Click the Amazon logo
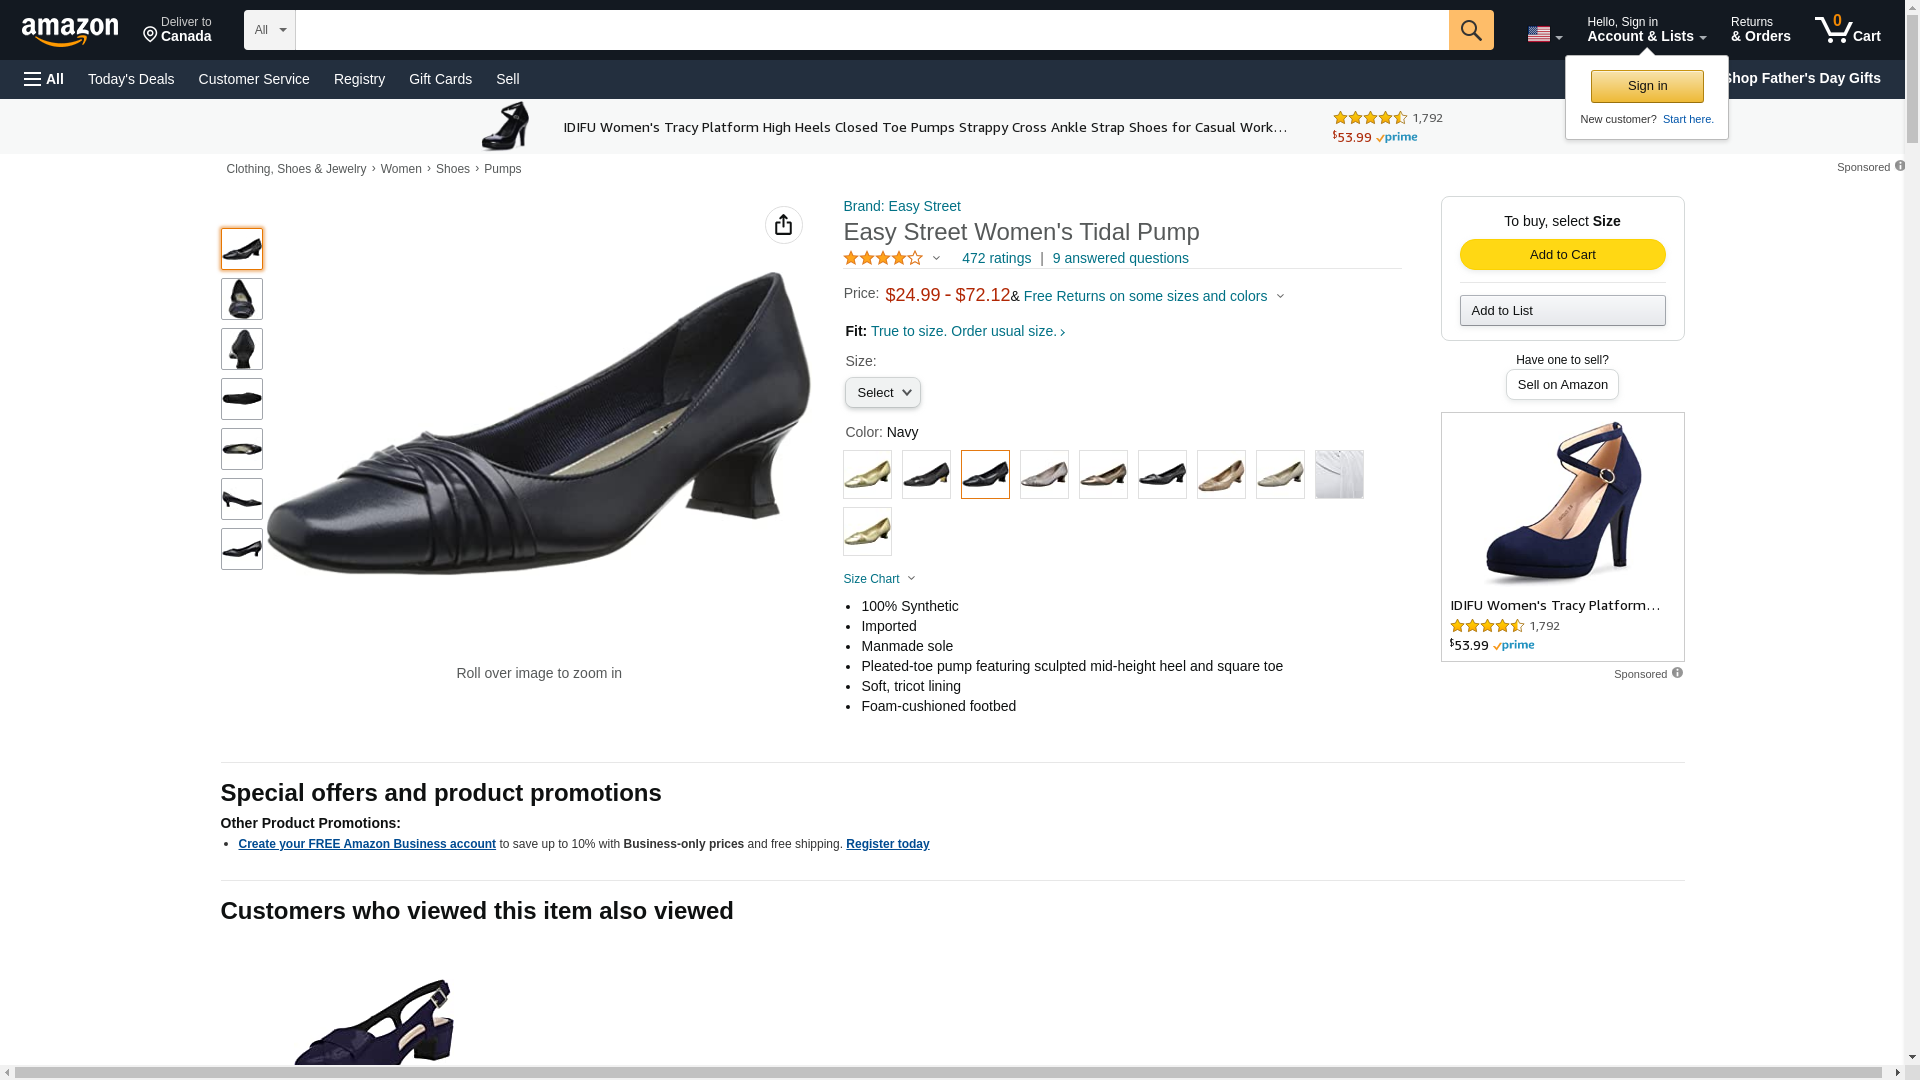Screen dimensions: 1920x1080 coord(70,31)
